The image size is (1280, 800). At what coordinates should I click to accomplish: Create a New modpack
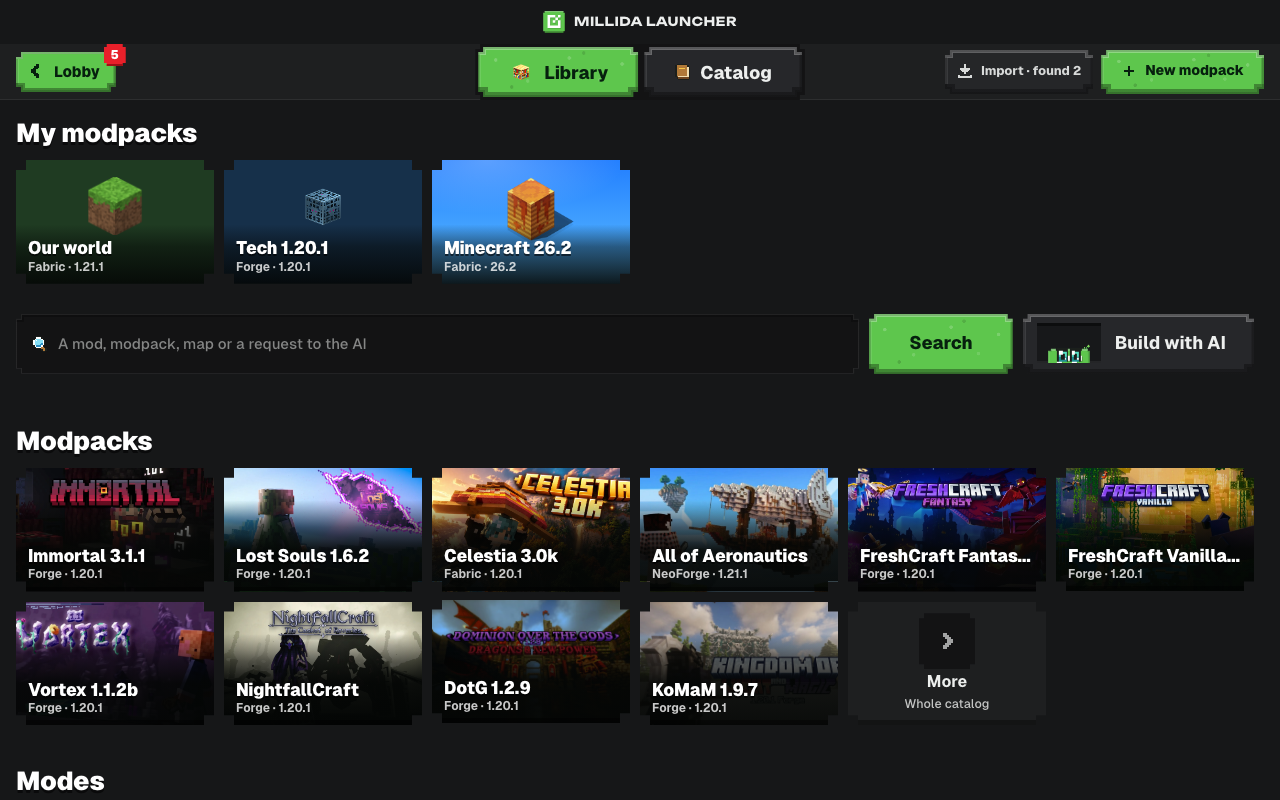pos(1182,71)
